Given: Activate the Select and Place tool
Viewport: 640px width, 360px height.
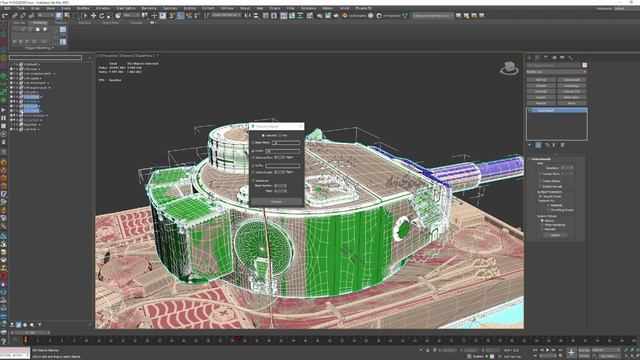Looking at the screenshot, I should (118, 16).
